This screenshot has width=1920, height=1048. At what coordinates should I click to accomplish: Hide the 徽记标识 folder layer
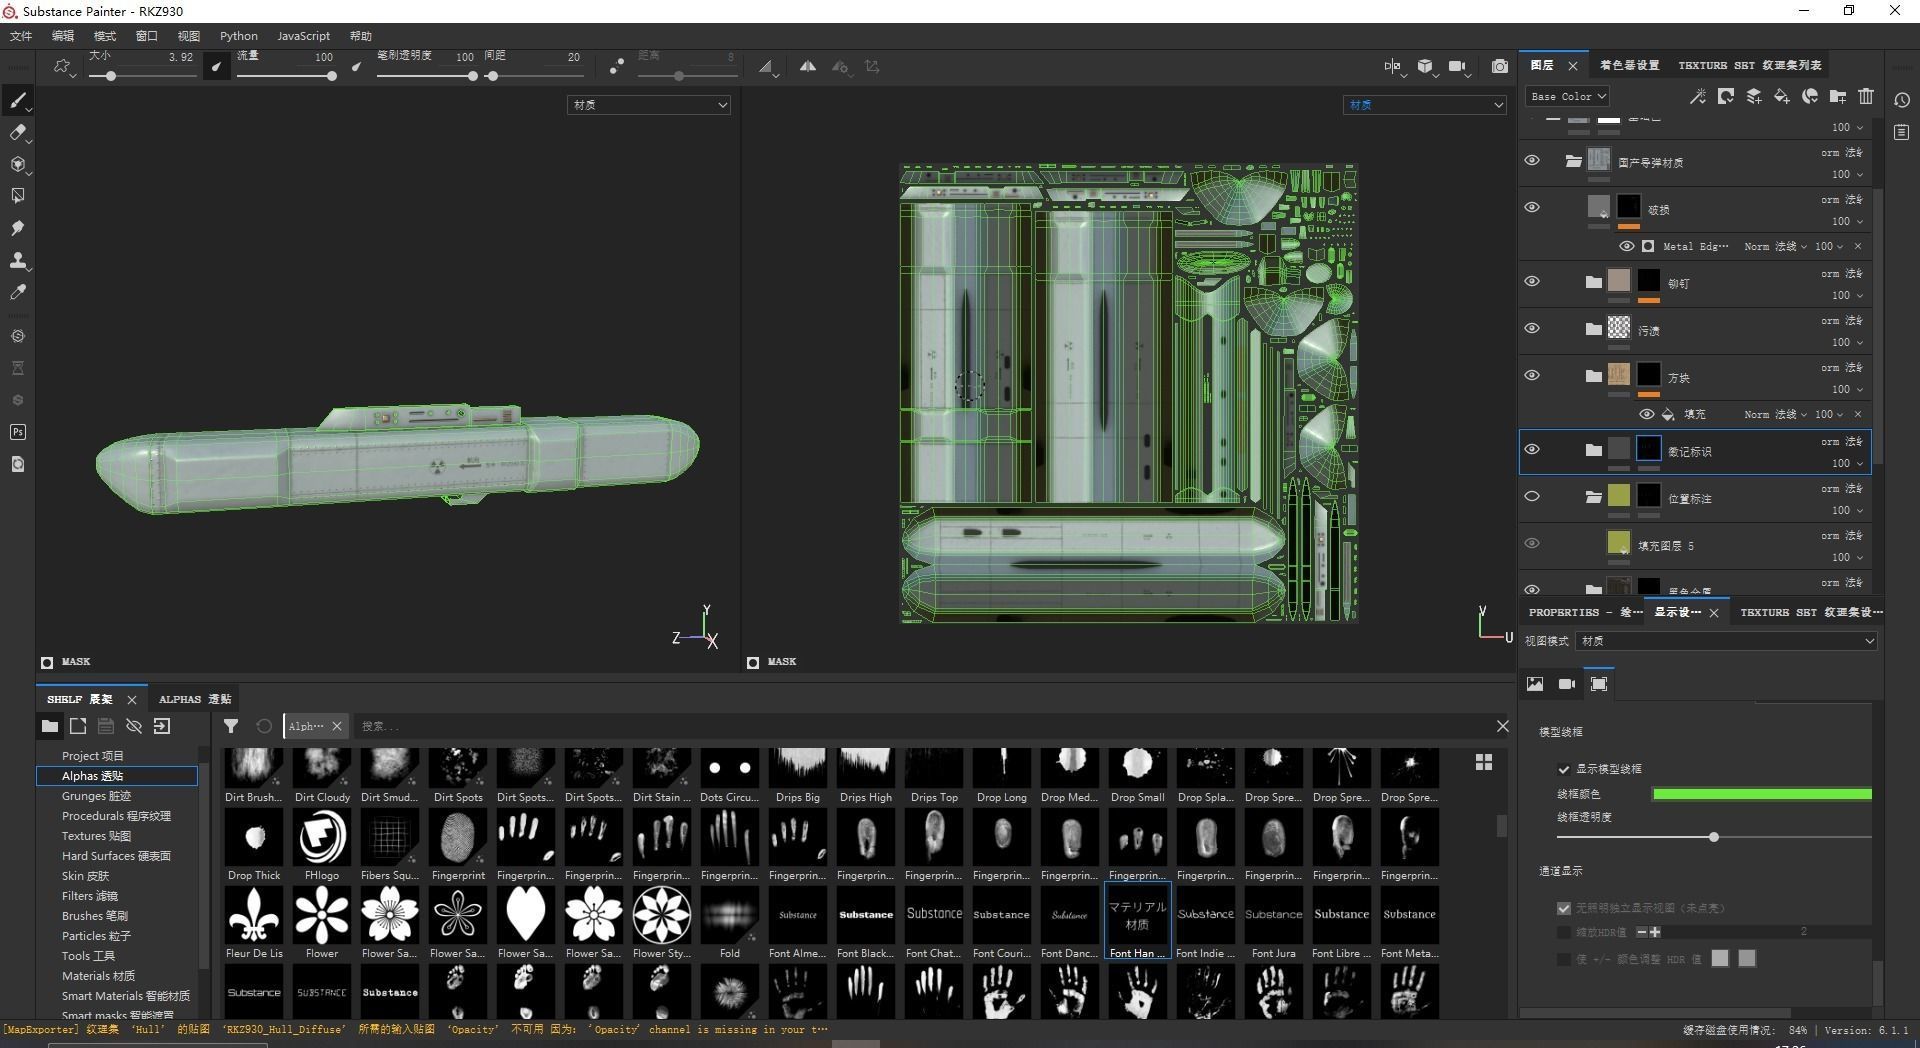pos(1532,449)
